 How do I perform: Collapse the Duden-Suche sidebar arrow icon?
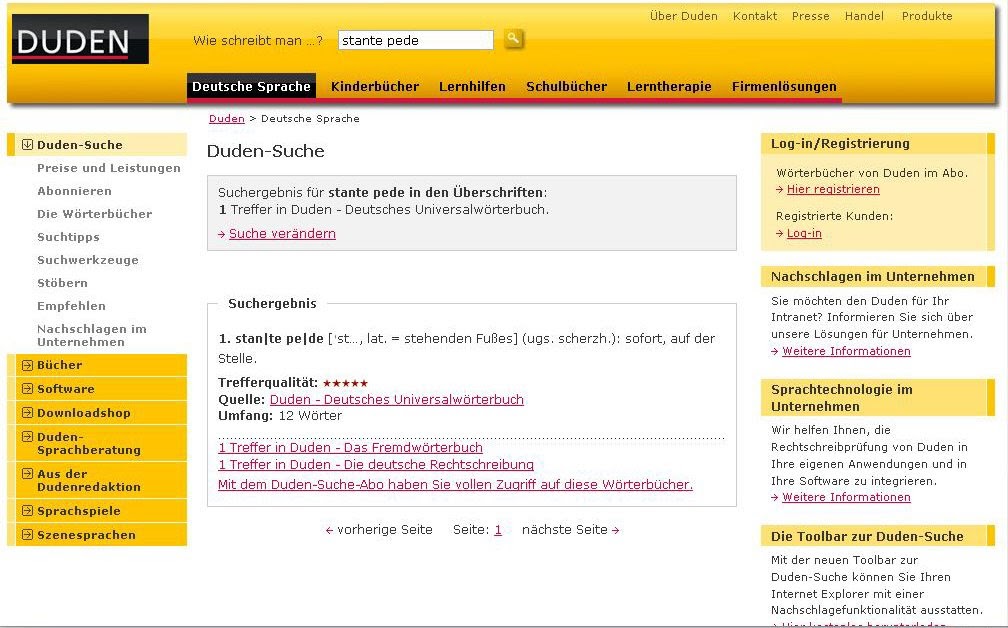(x=27, y=145)
